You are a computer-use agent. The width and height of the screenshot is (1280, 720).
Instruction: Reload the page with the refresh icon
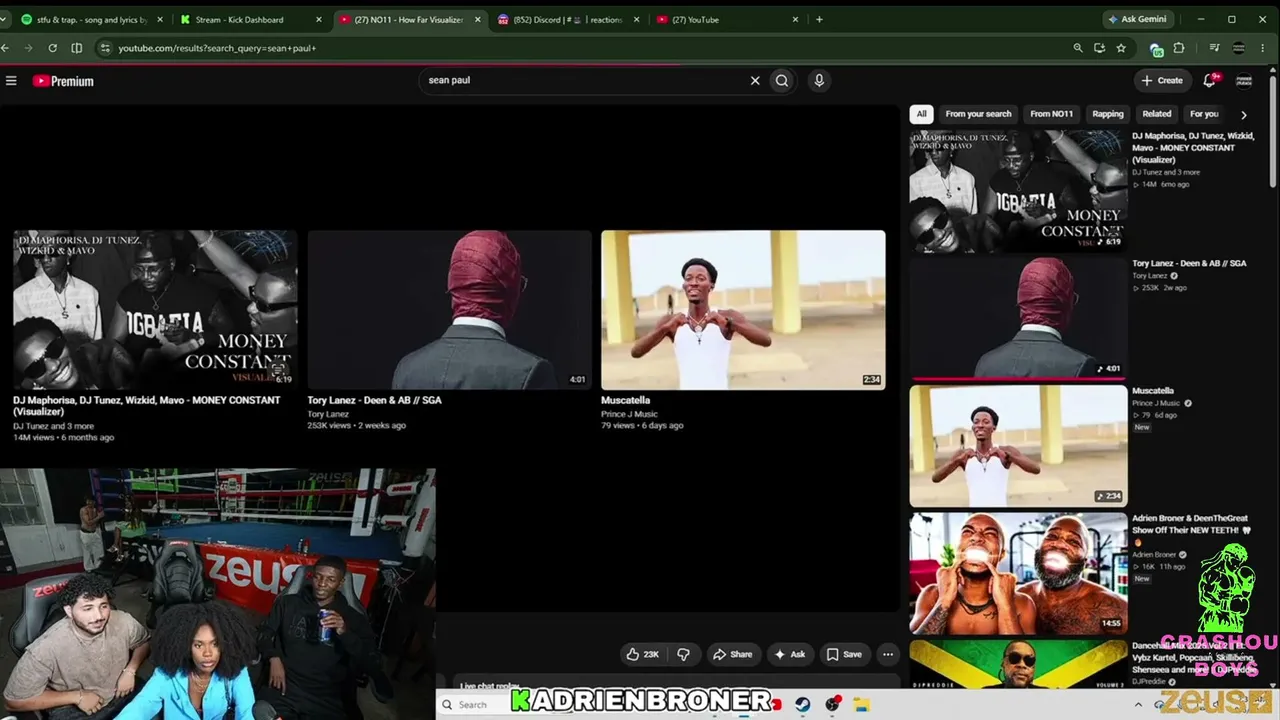52,48
